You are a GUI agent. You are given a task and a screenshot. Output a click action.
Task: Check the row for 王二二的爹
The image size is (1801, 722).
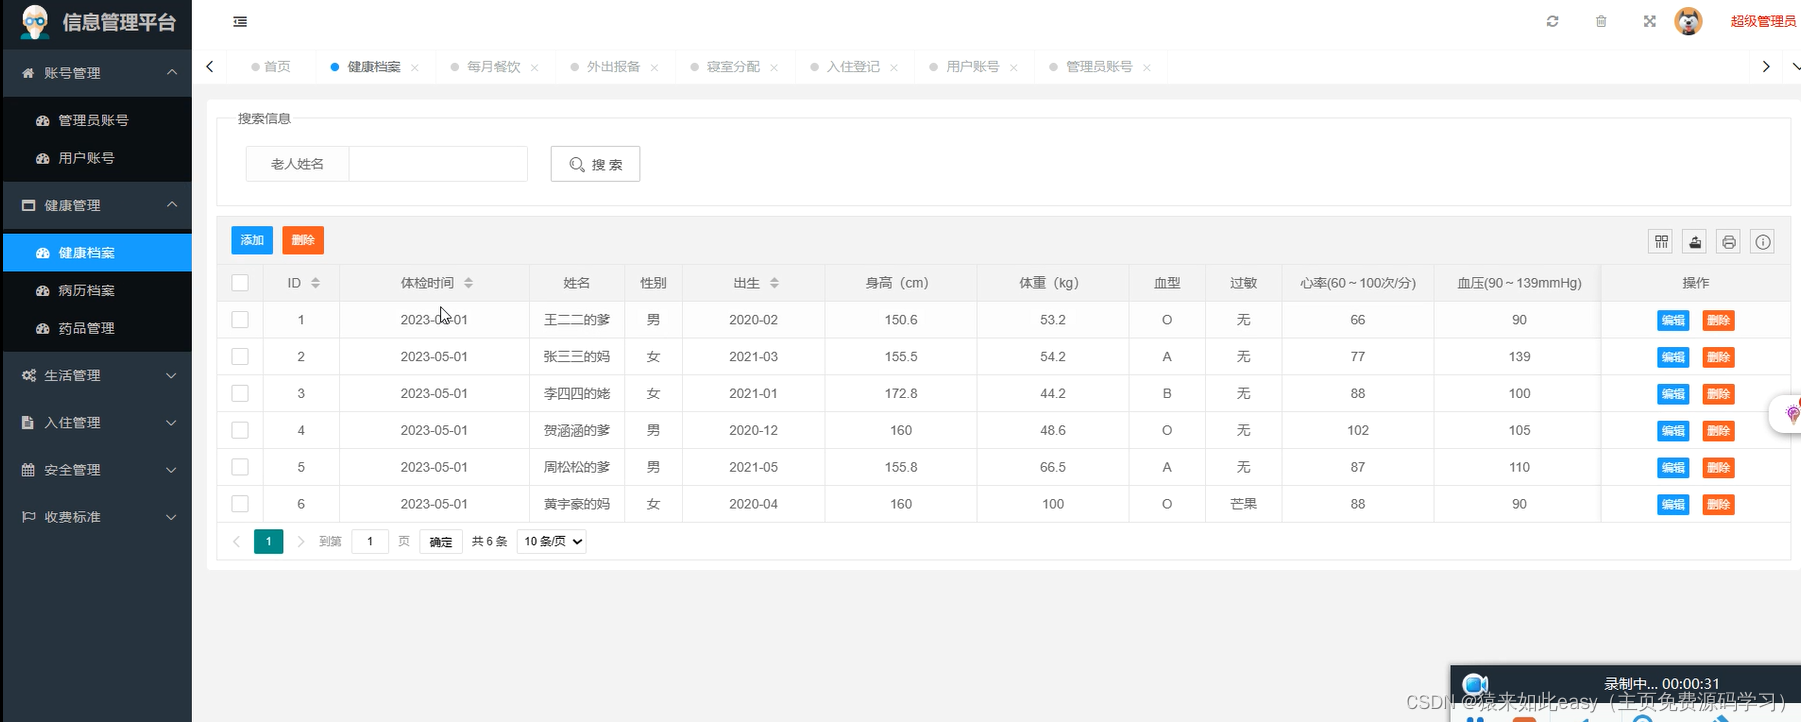point(240,320)
